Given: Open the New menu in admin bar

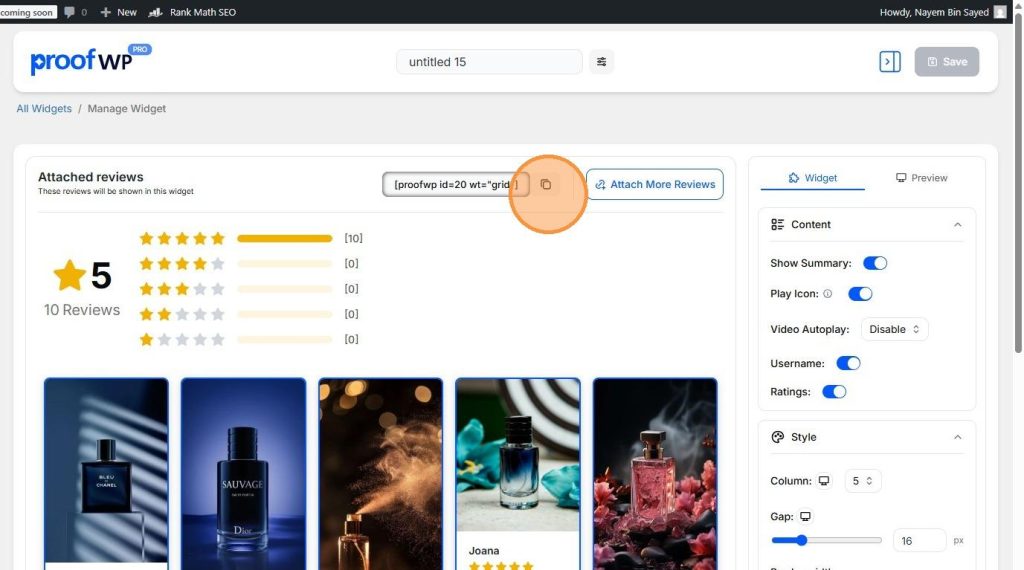Looking at the screenshot, I should coord(118,12).
